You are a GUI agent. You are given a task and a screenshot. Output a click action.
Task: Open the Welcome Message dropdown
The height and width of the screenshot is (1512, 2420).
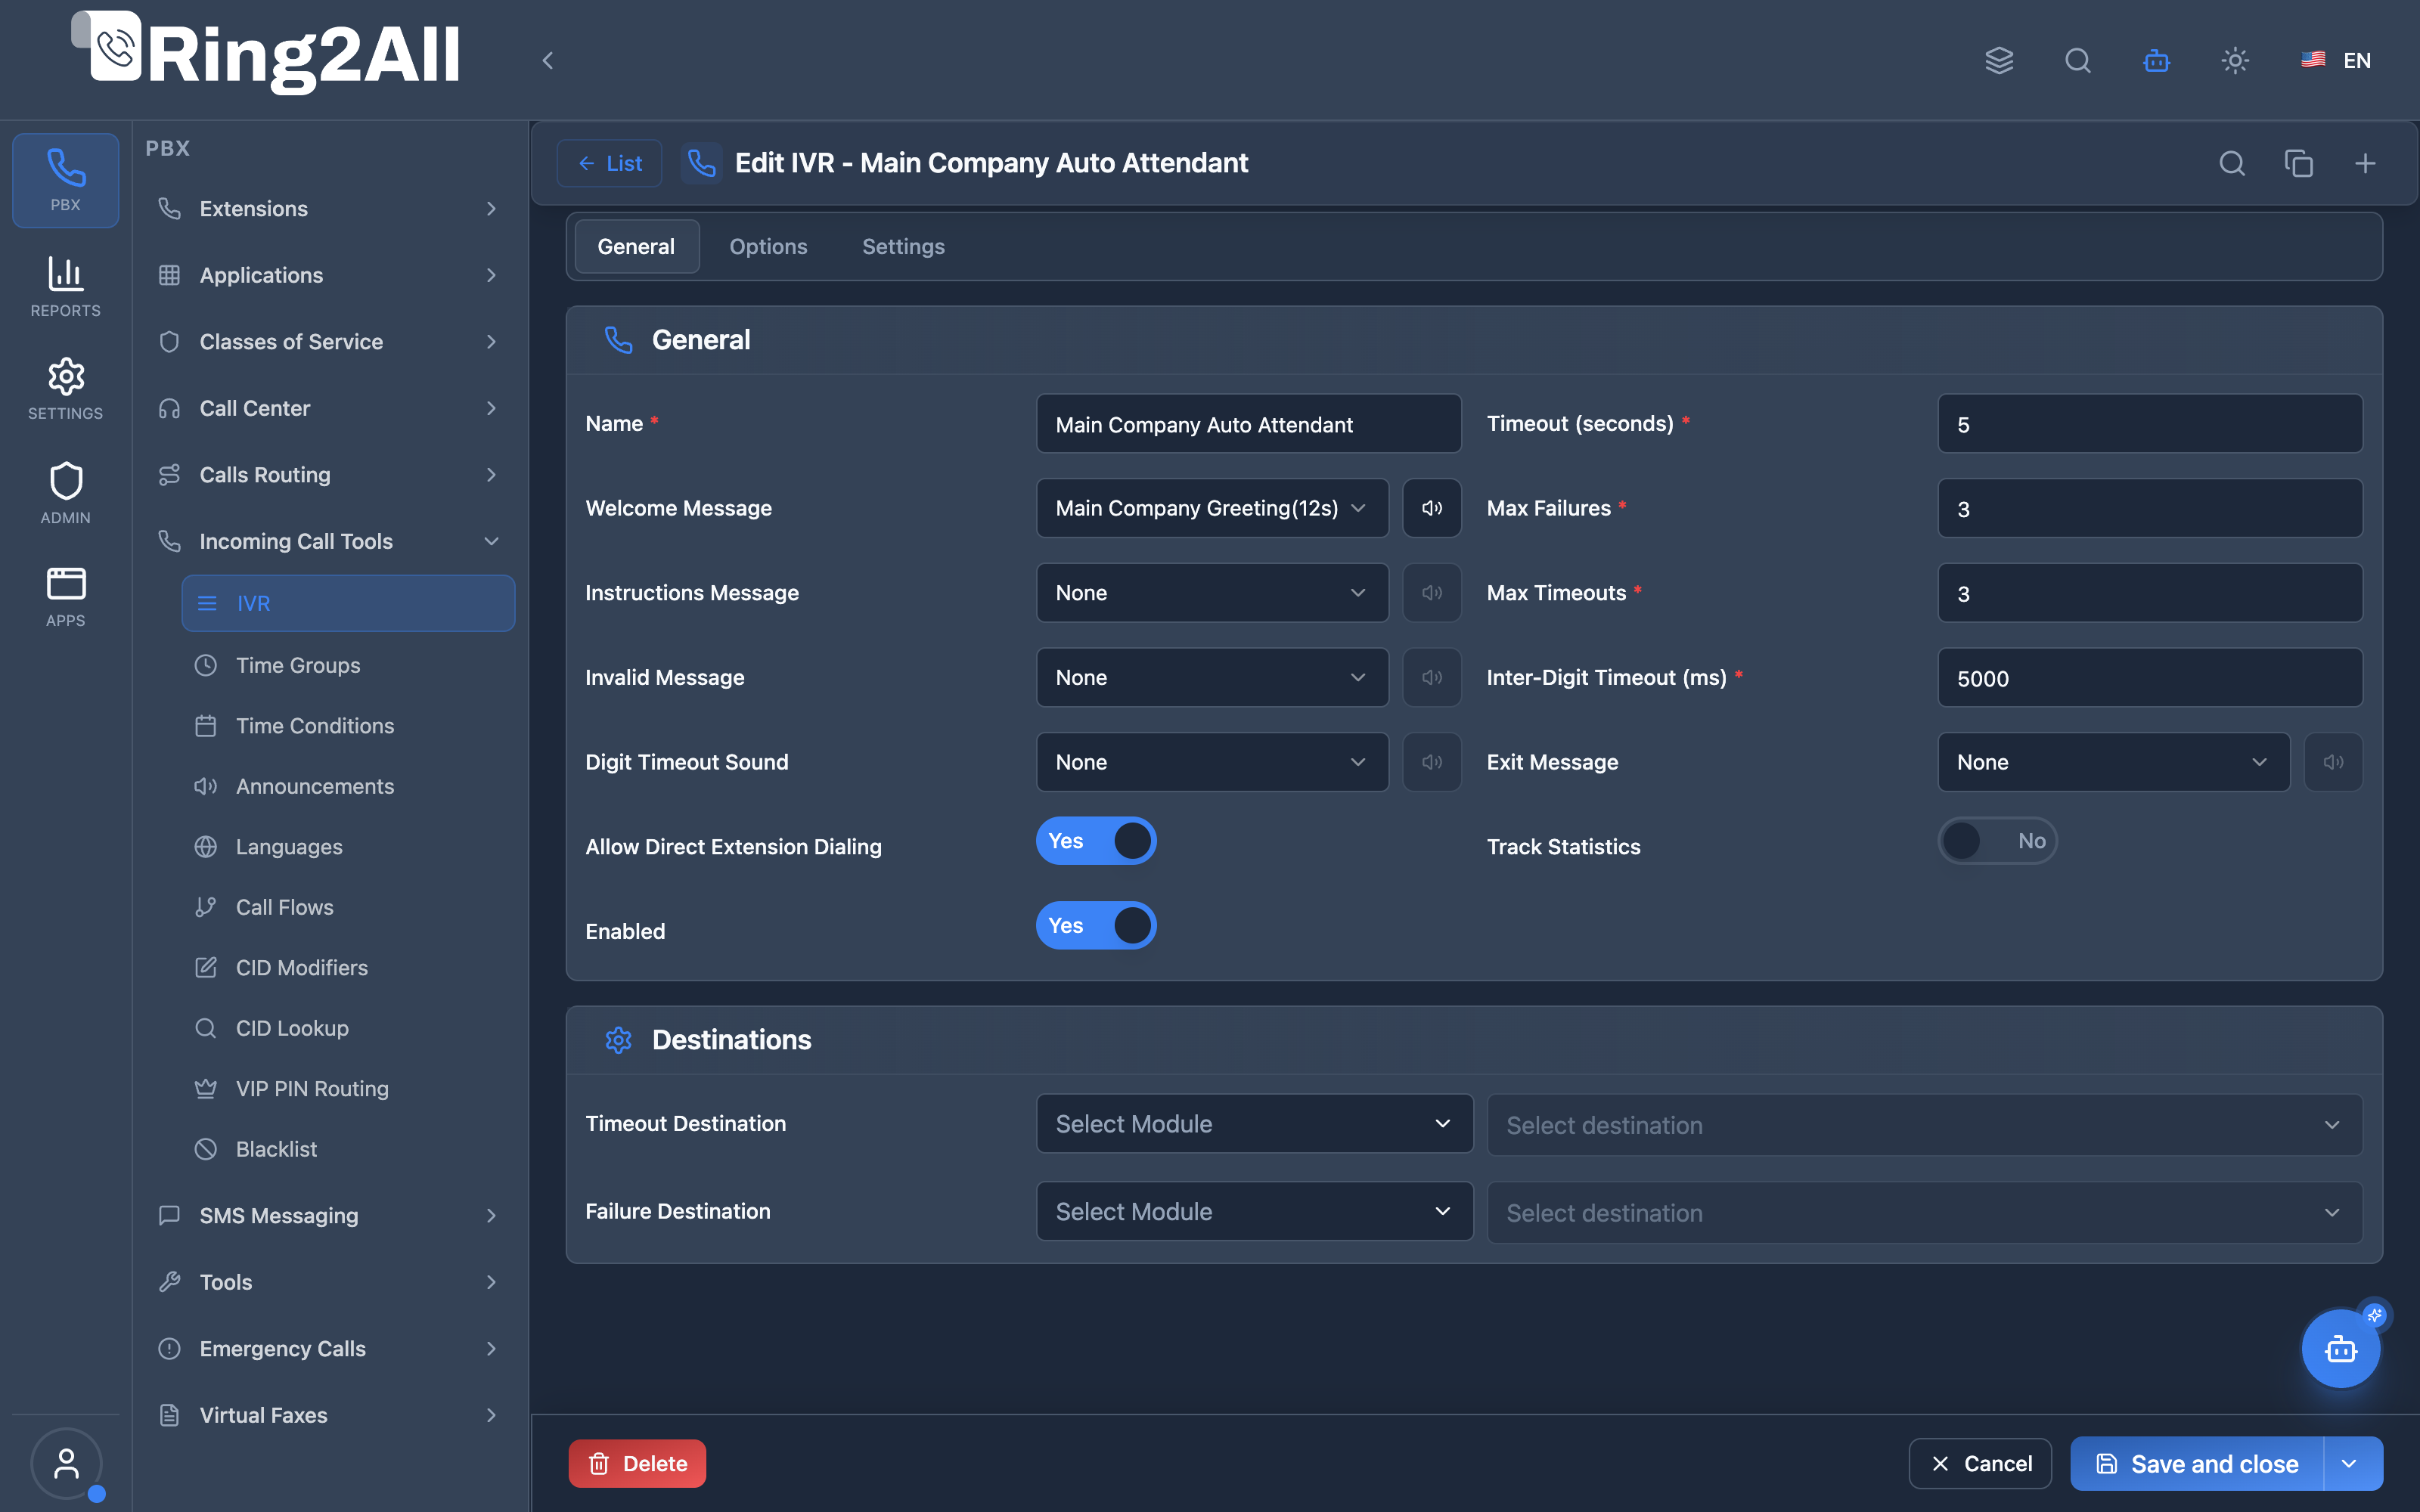point(1212,508)
